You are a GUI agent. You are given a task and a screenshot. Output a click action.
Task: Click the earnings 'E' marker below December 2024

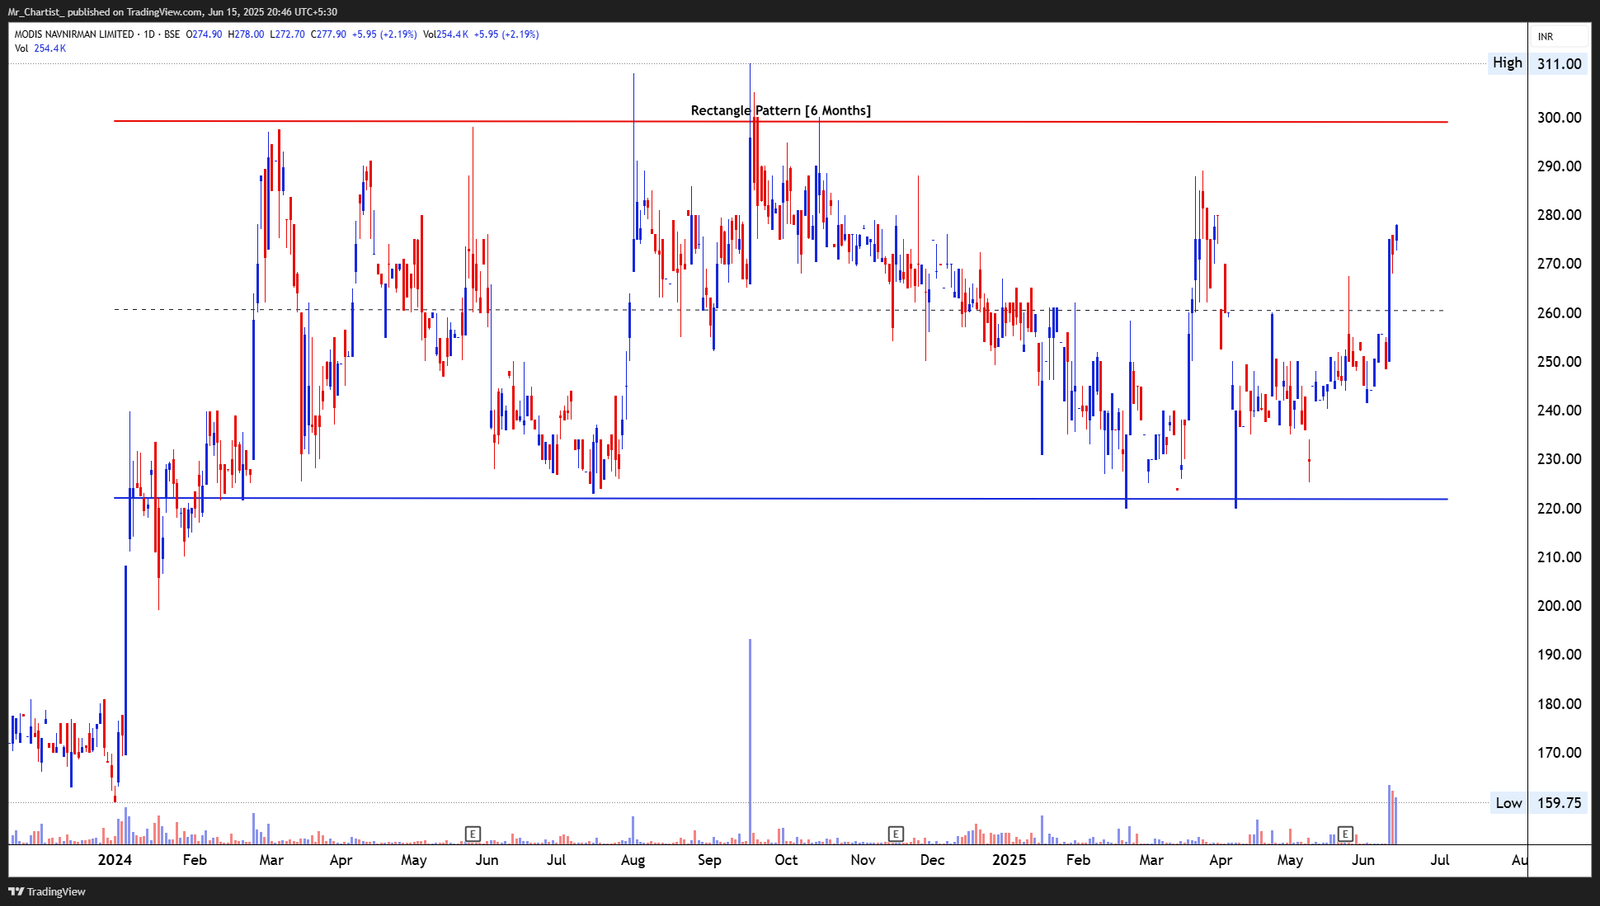[x=896, y=833]
